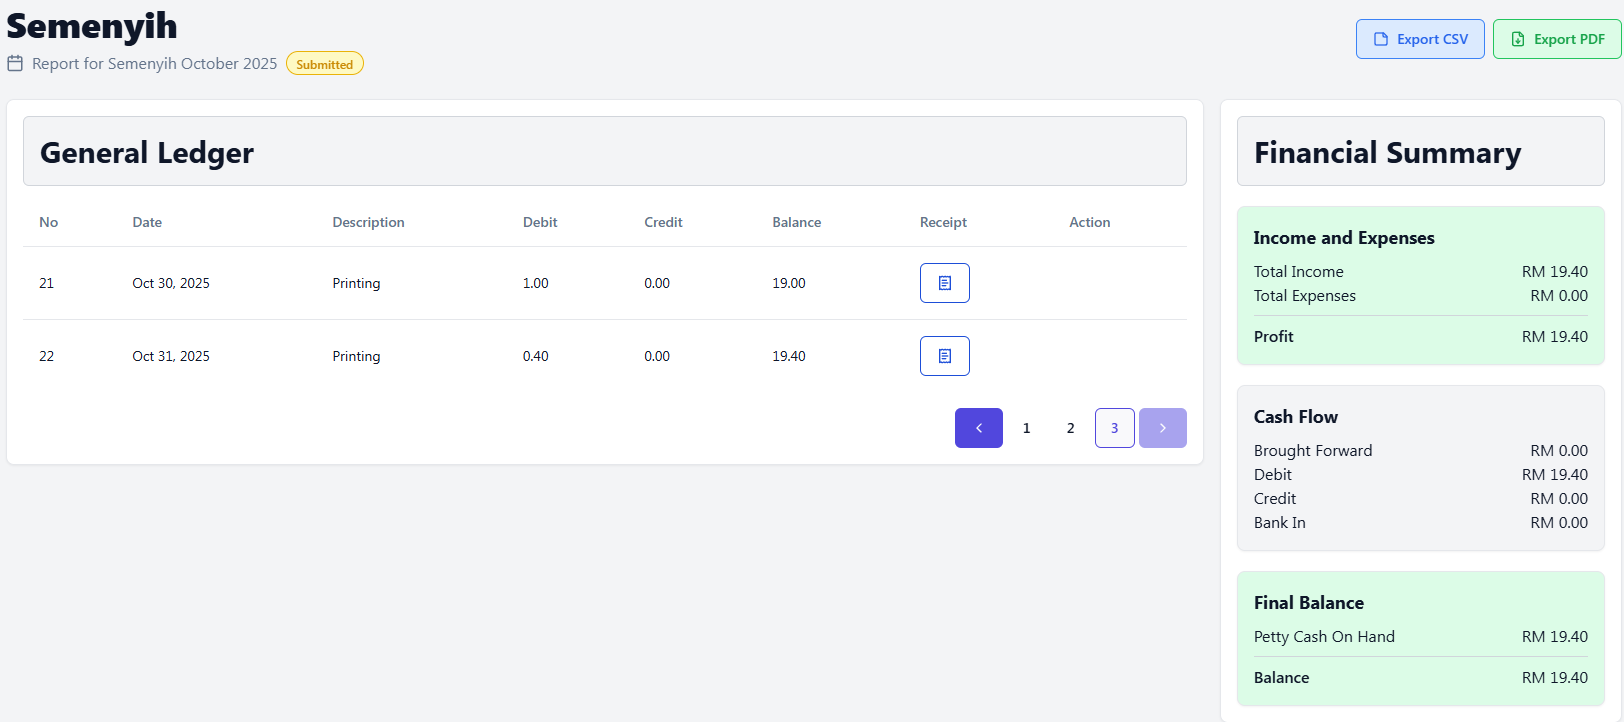Viewport: 1624px width, 722px height.
Task: Open the receipt for the Oct 31 Printing entry
Action: click(x=944, y=356)
